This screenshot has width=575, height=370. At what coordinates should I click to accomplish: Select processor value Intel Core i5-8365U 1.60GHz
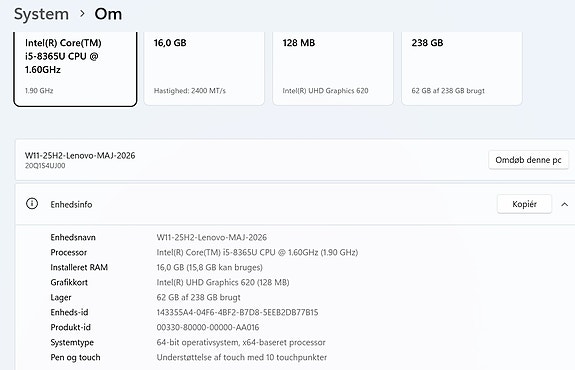(257, 253)
